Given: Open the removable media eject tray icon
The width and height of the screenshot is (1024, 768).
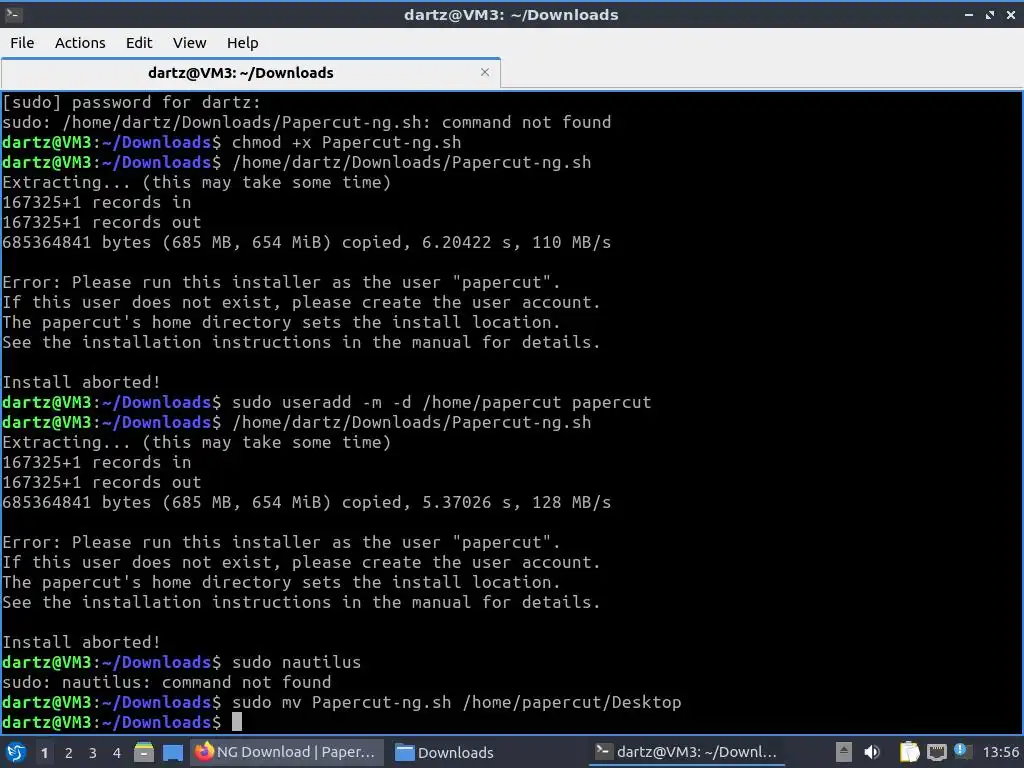Looking at the screenshot, I should coord(844,752).
